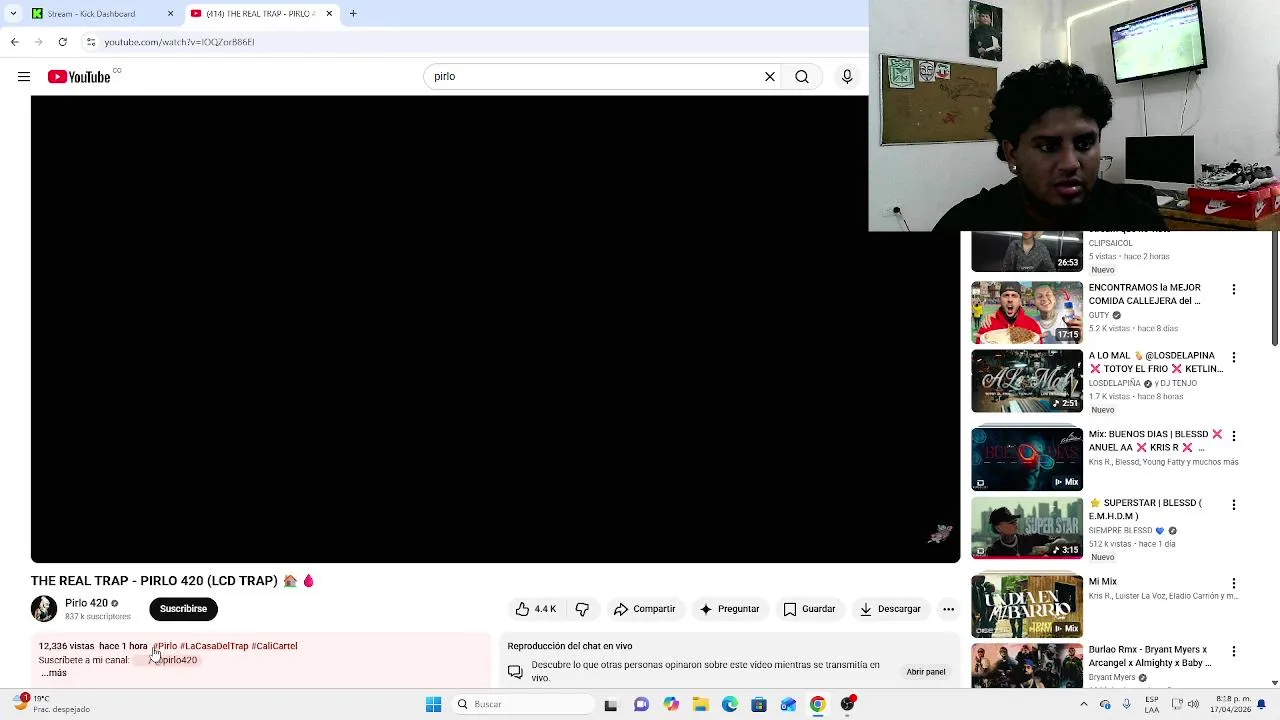Screen dimensions: 1280x720
Task: Open the Preguntar AI button
Action: point(729,609)
